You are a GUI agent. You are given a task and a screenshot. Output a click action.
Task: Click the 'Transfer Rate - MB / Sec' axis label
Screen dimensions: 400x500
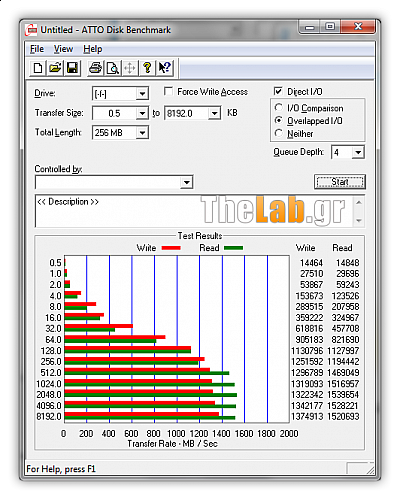[x=172, y=444]
